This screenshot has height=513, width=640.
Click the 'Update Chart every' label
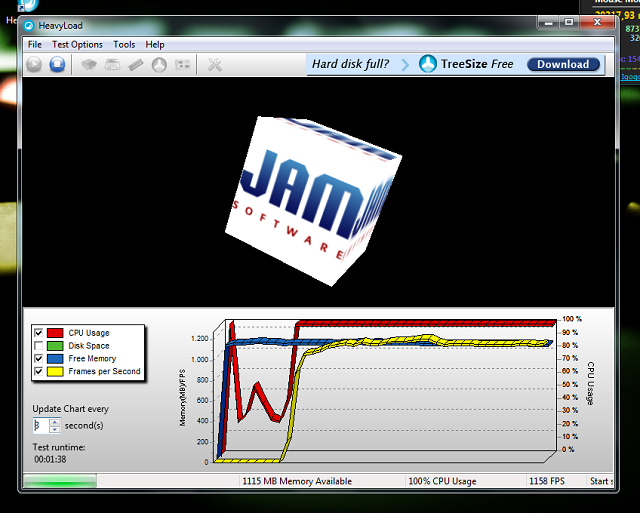coord(71,409)
